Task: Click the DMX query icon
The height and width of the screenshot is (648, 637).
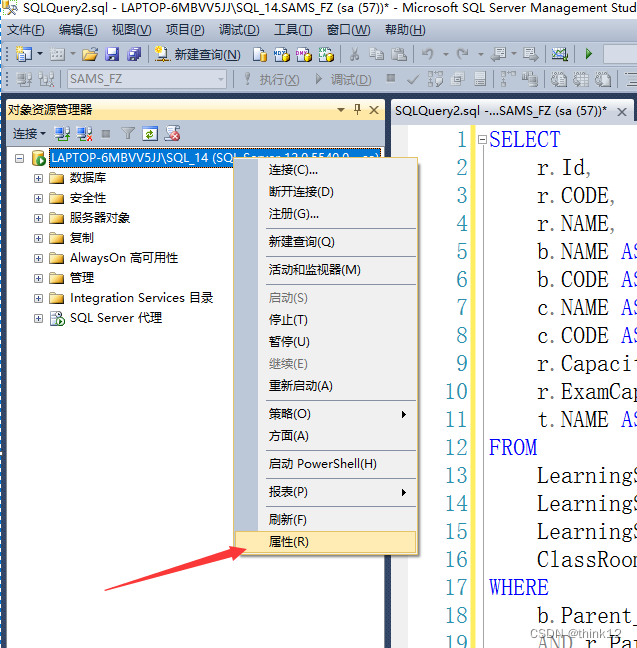Action: point(304,54)
